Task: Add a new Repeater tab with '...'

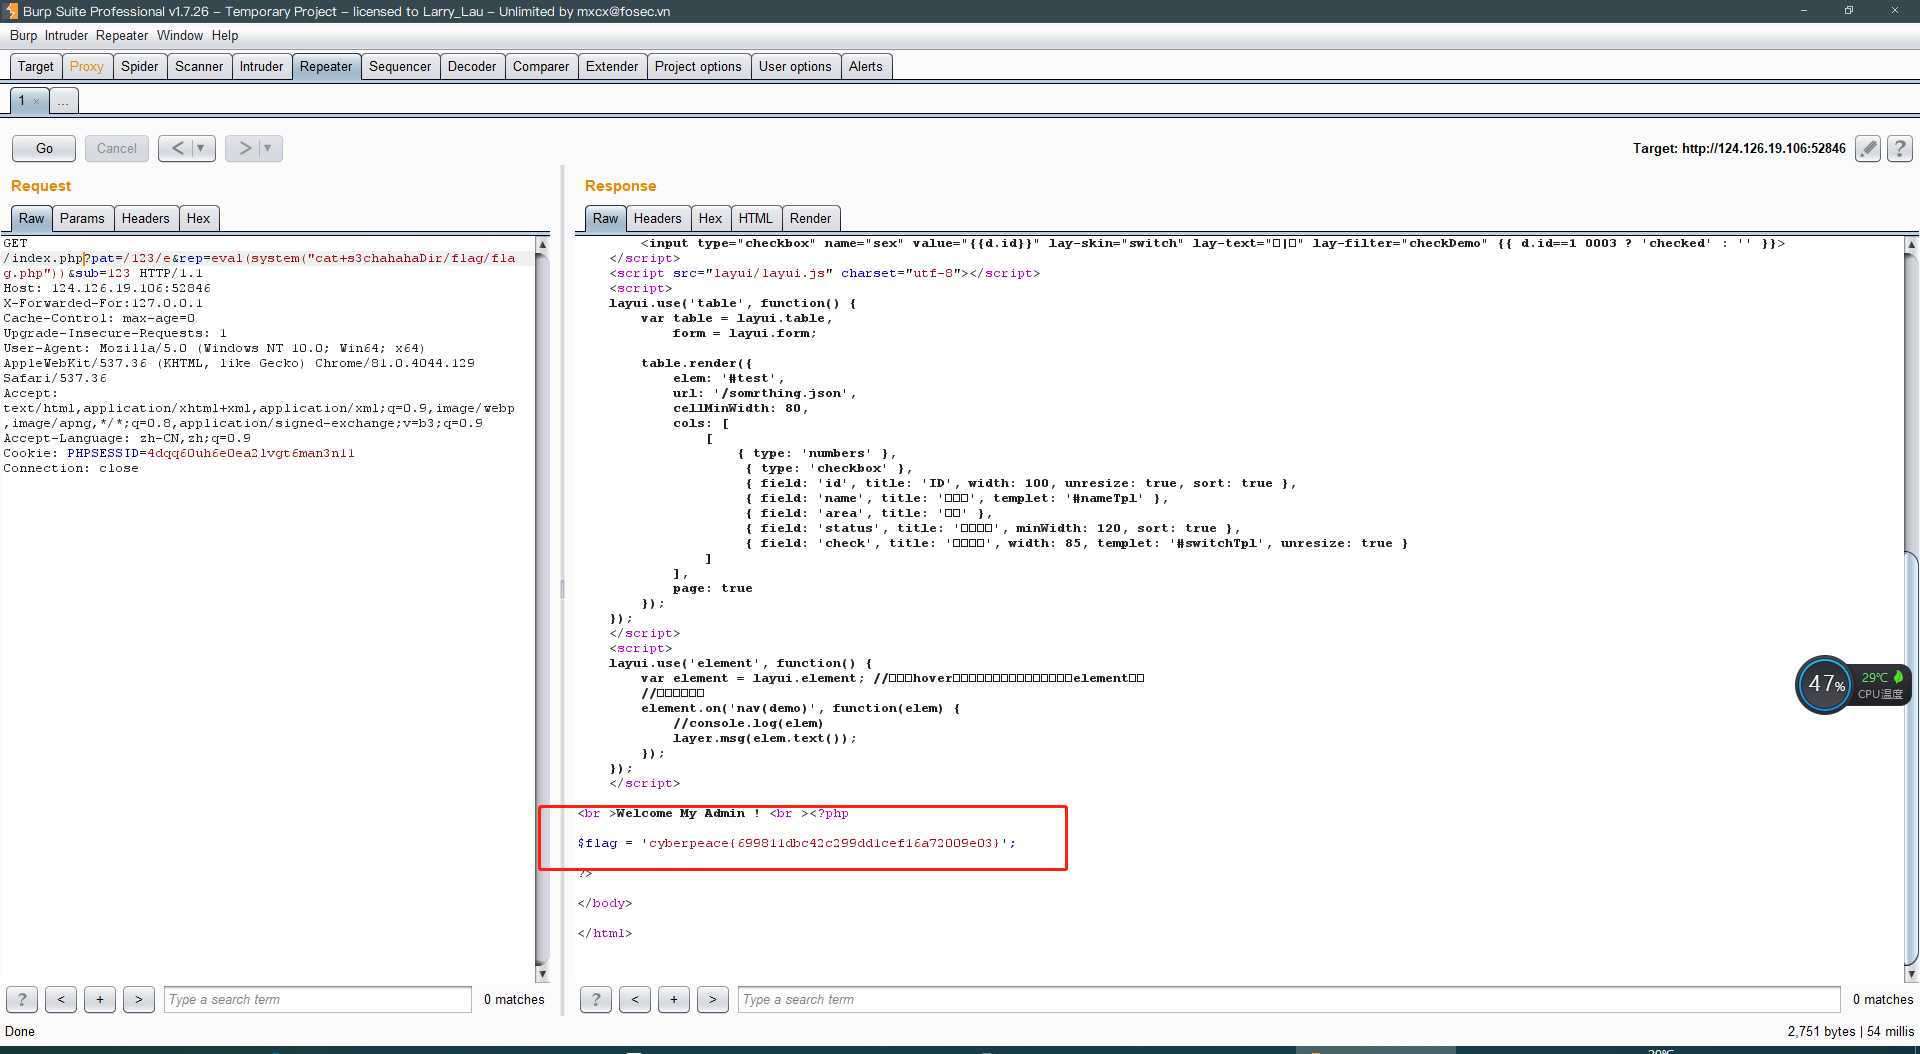Action: (x=63, y=101)
